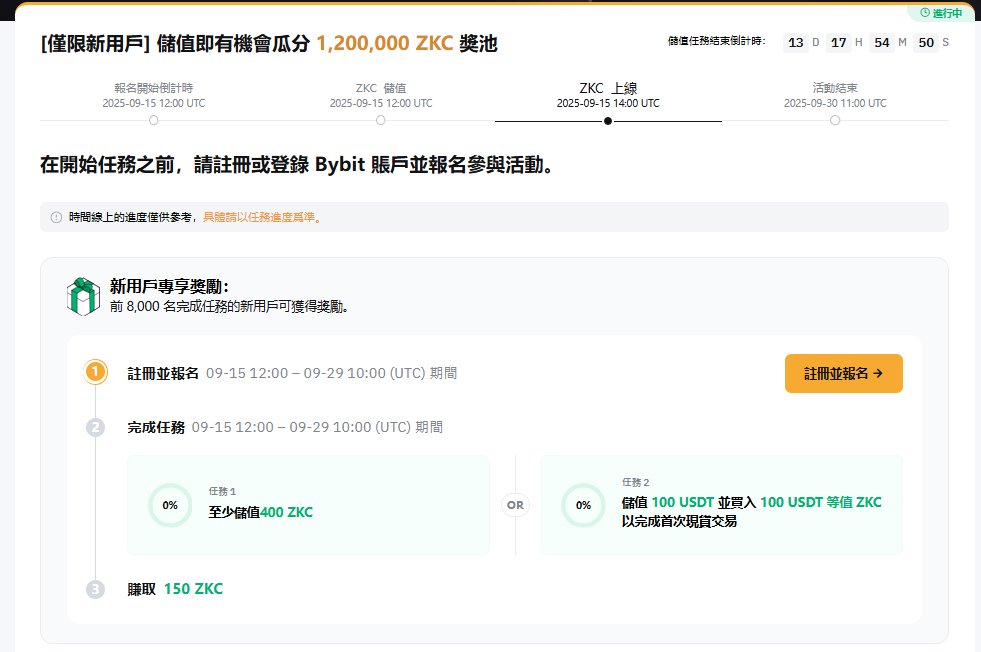Click the date 2025-09-15 14:00 UTC
The image size is (981, 652).
pyautogui.click(x=608, y=103)
